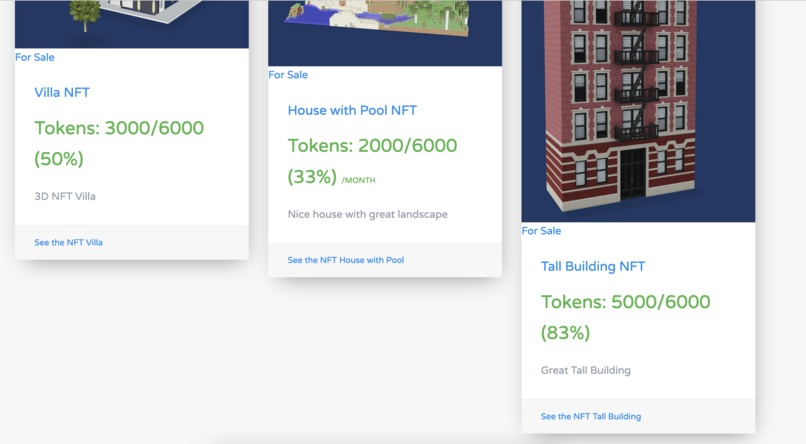Click For Sale label on House with Pool card
The image size is (806, 444).
tap(288, 75)
